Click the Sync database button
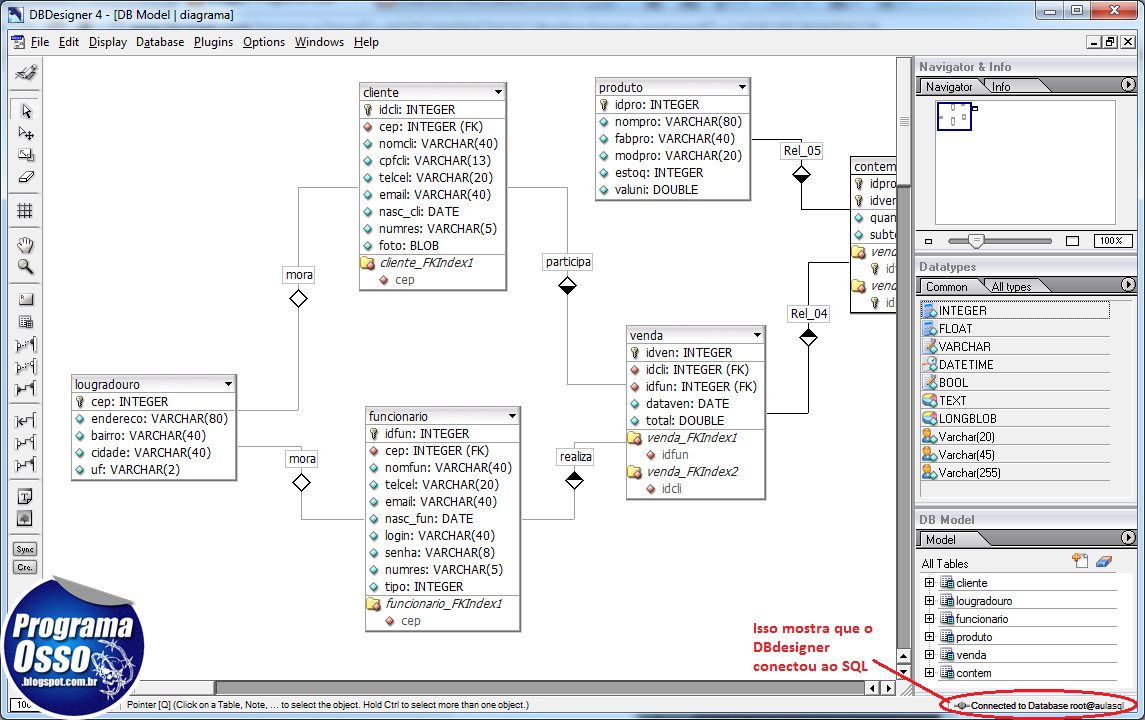This screenshot has width=1145, height=720. pos(26,549)
